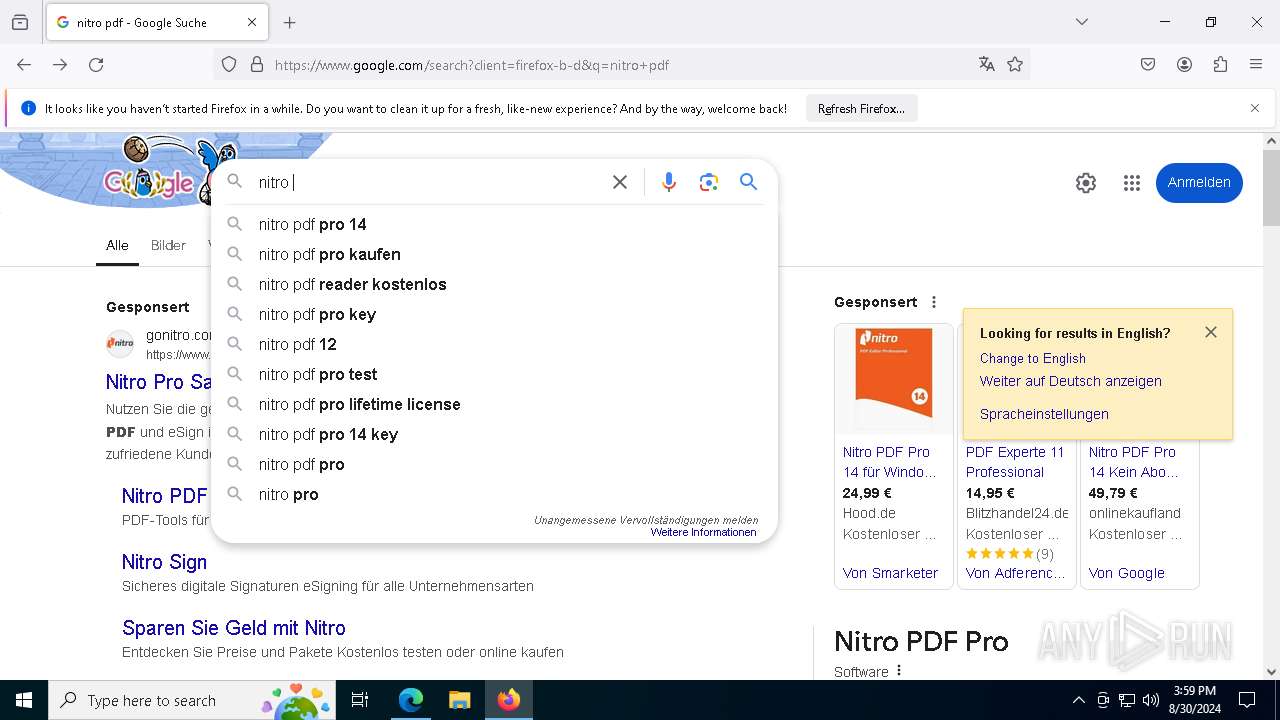Go back to the previous page

(x=24, y=65)
